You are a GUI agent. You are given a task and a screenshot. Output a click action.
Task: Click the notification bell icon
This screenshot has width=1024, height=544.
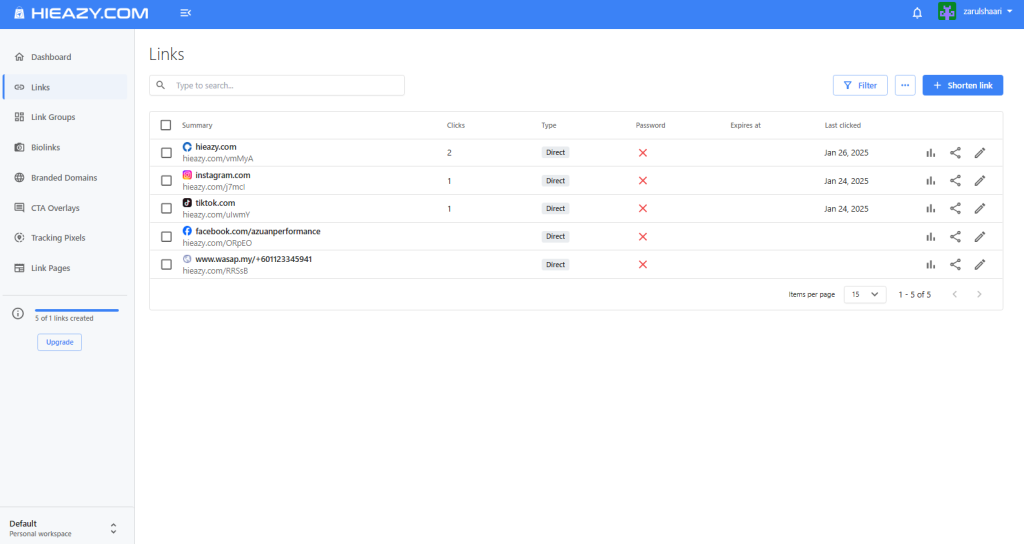click(917, 13)
